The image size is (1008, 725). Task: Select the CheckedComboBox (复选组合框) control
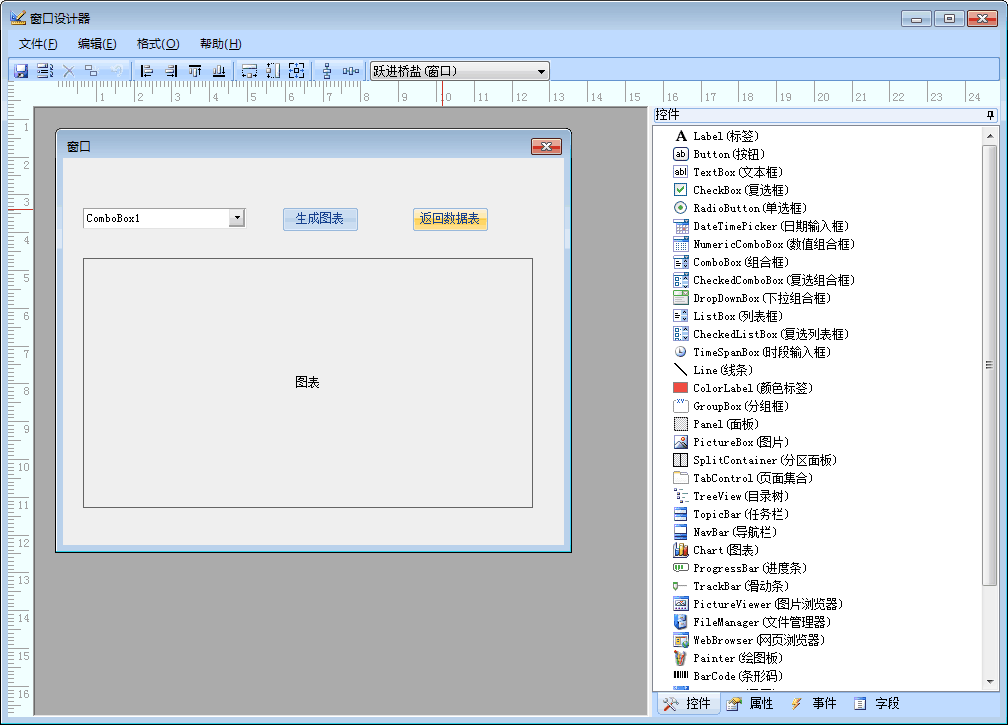coord(764,280)
